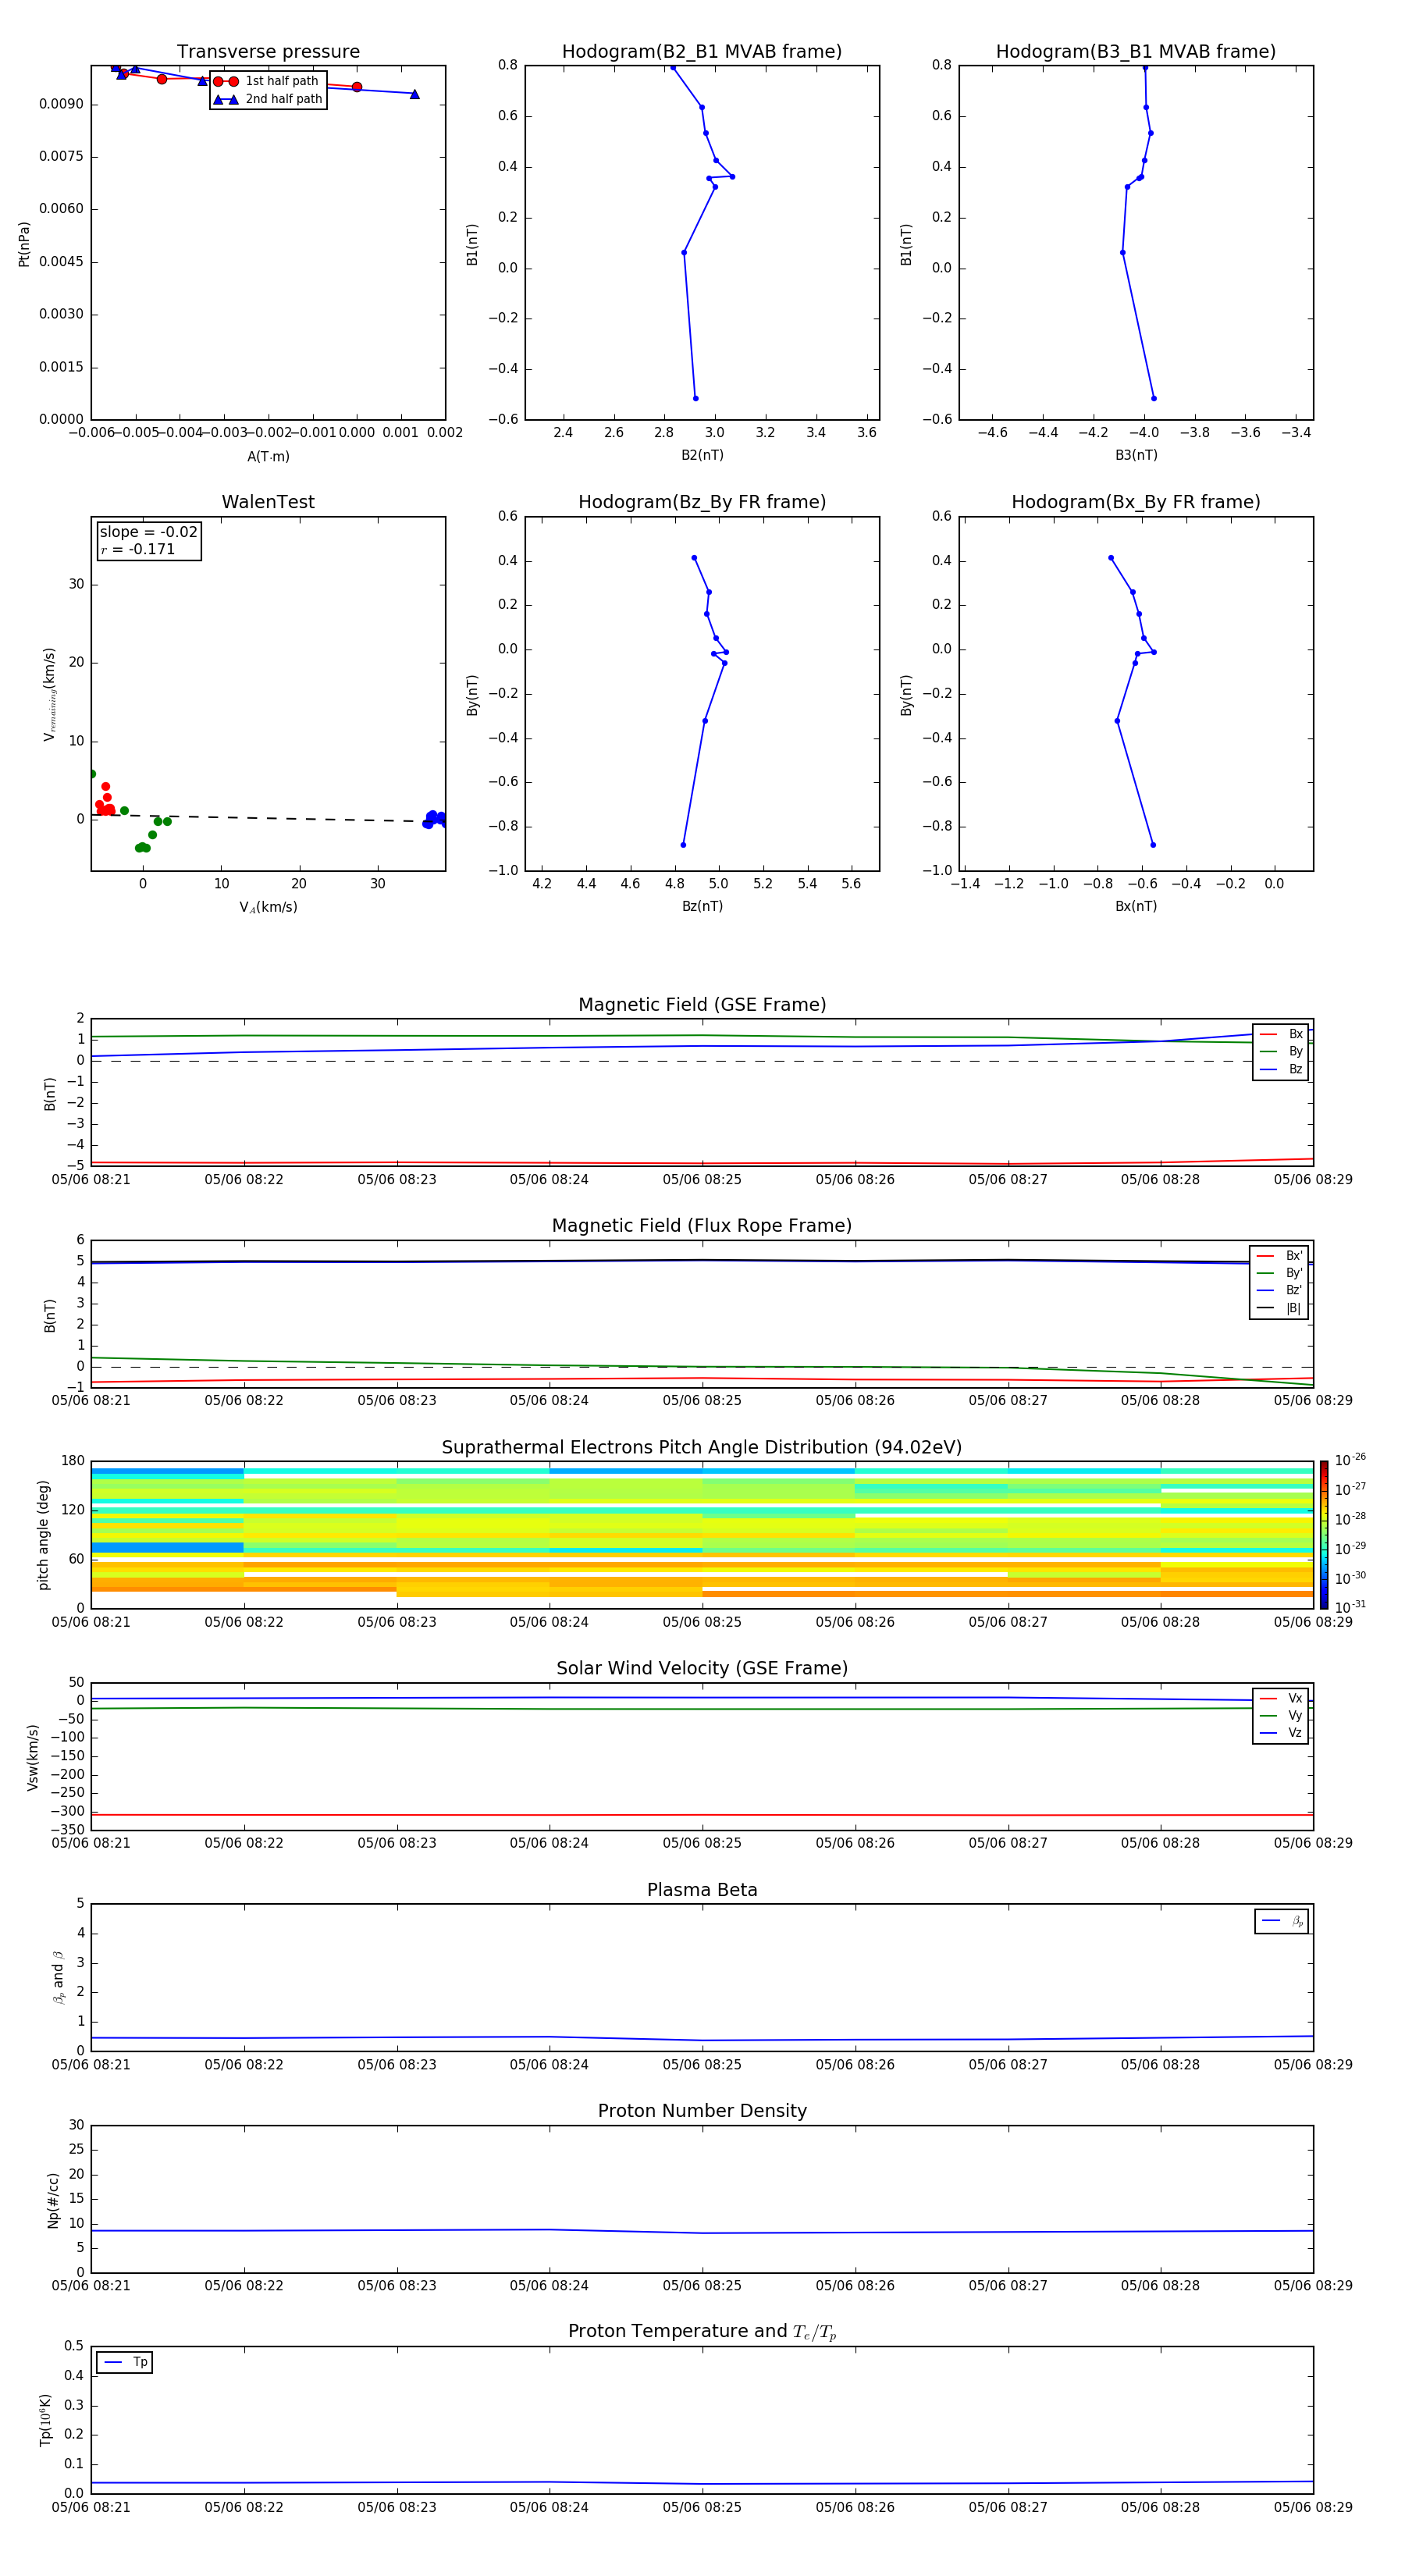The height and width of the screenshot is (2576, 1405).
Task: Click the "Magnetic Field (GSE Frame)" title
Action: pos(702,1005)
